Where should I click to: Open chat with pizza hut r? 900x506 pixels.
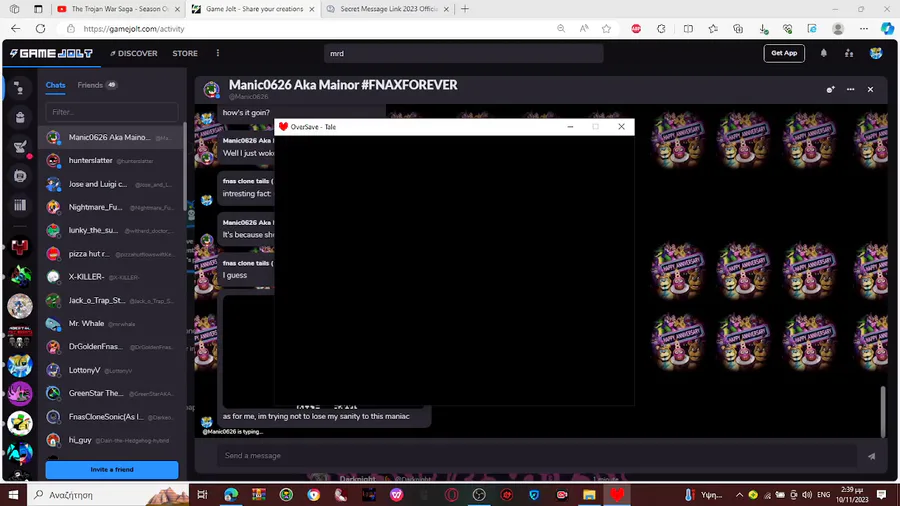point(111,254)
